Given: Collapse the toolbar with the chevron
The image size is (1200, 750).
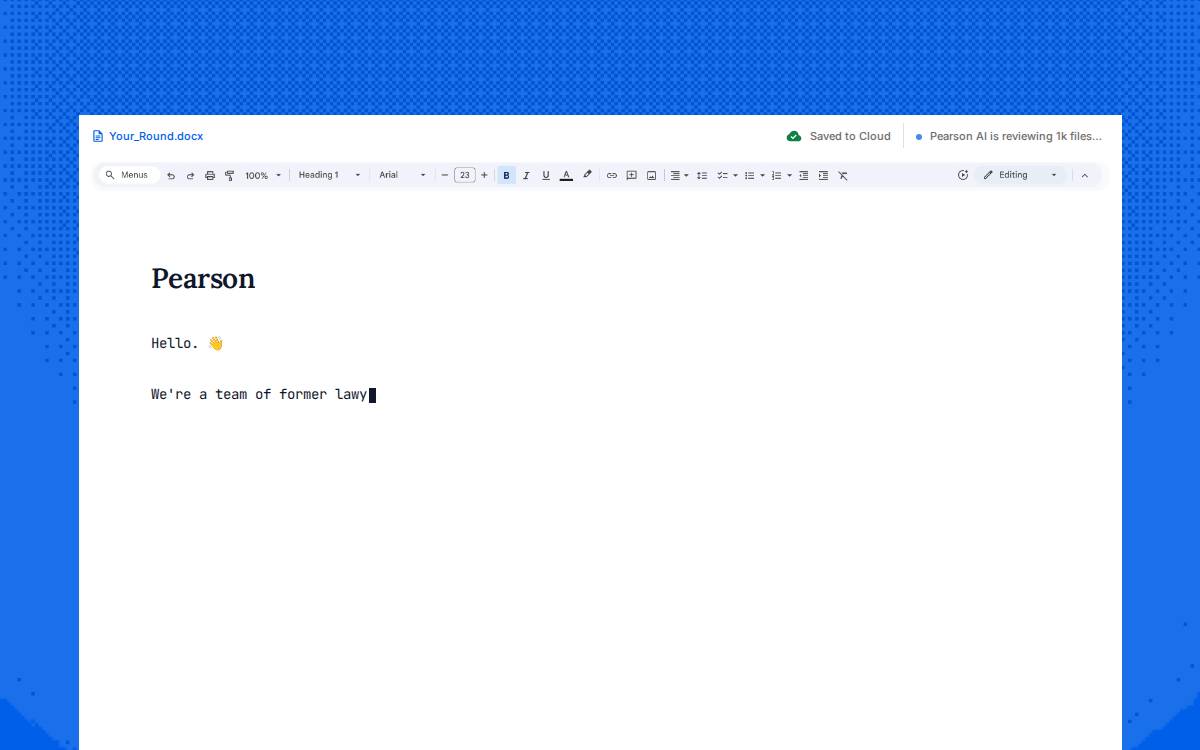Looking at the screenshot, I should pos(1085,175).
